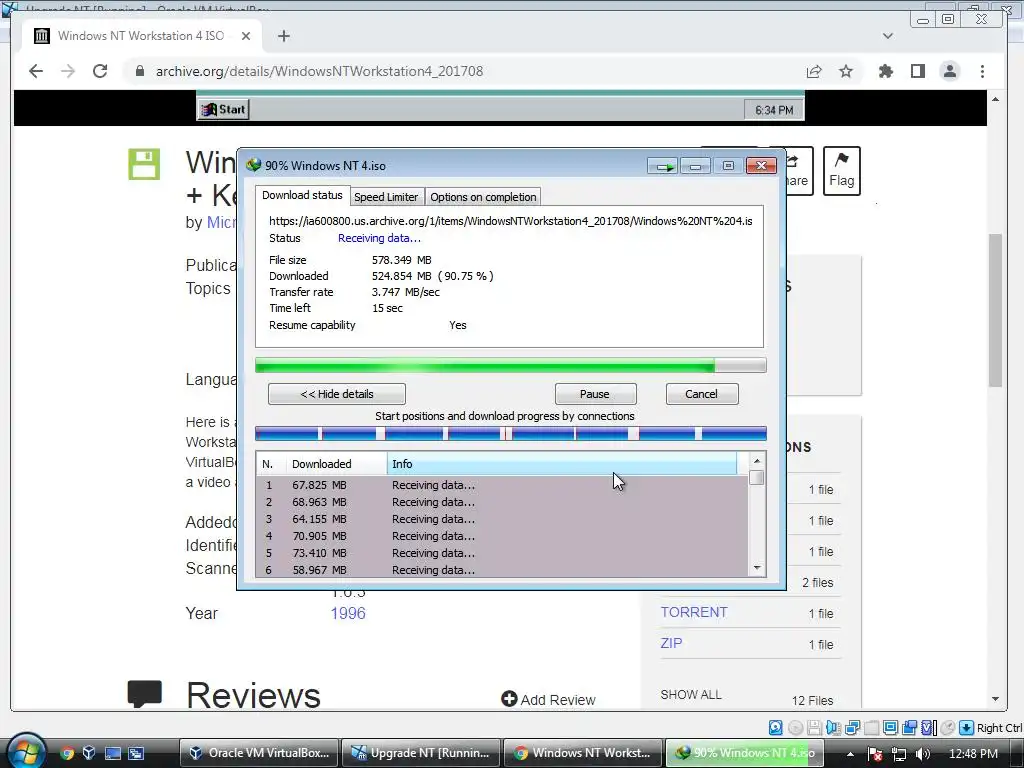Viewport: 1024px width, 768px height.
Task: Select connection row 4 with 70.905 MB
Action: 502,536
